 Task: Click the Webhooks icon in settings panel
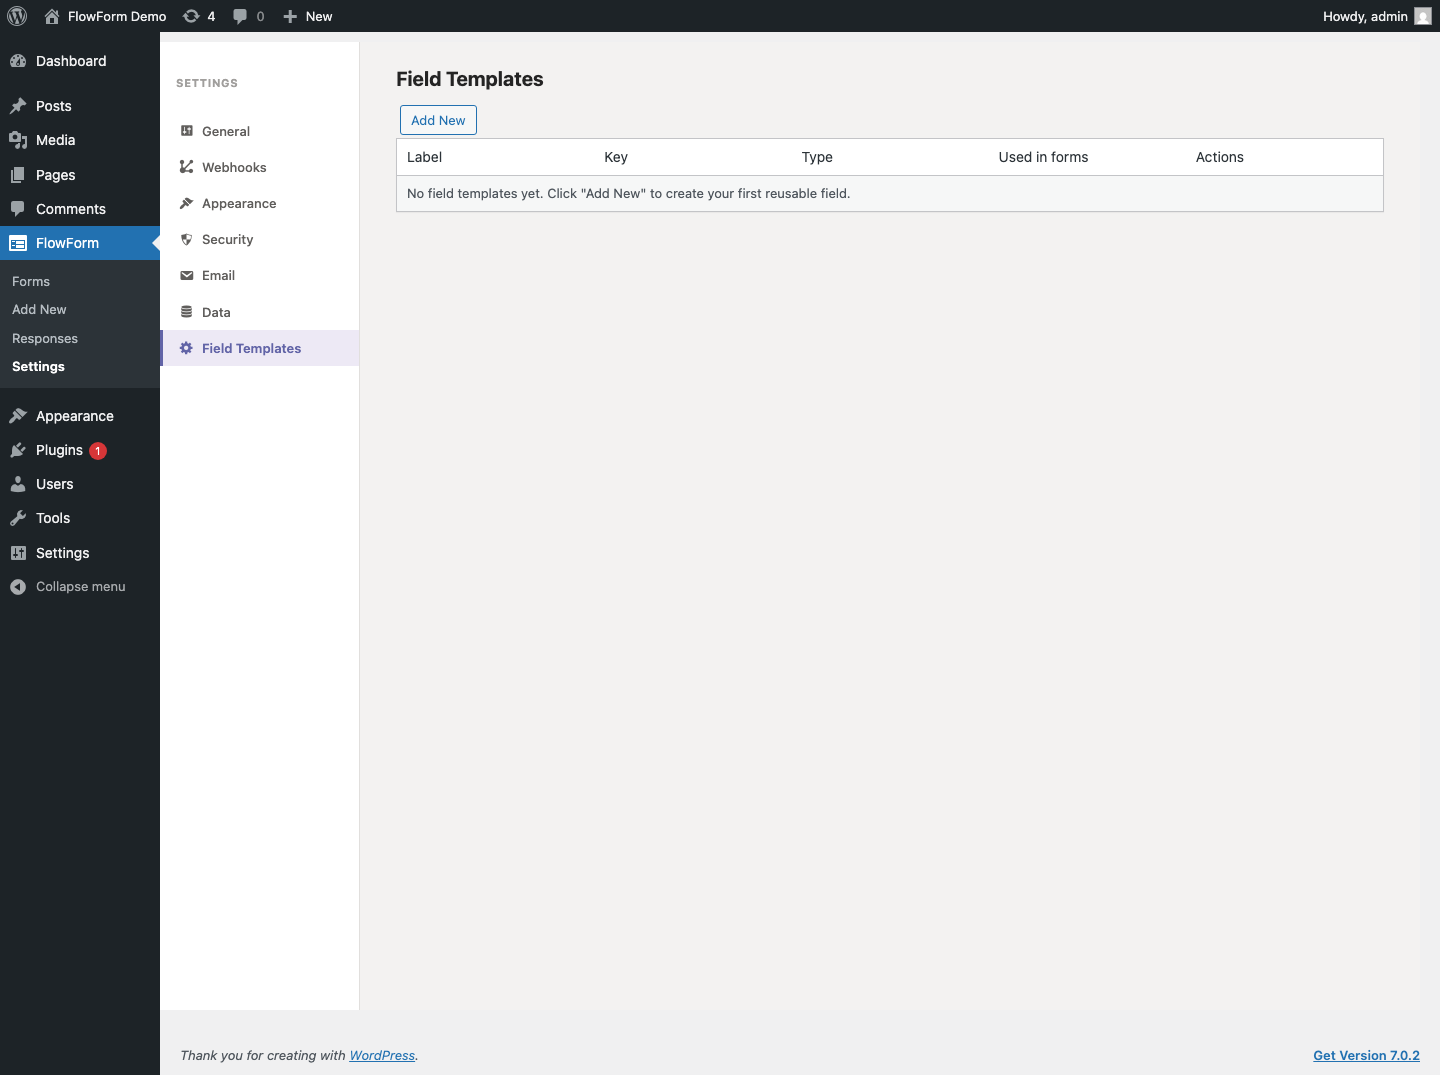pyautogui.click(x=186, y=167)
